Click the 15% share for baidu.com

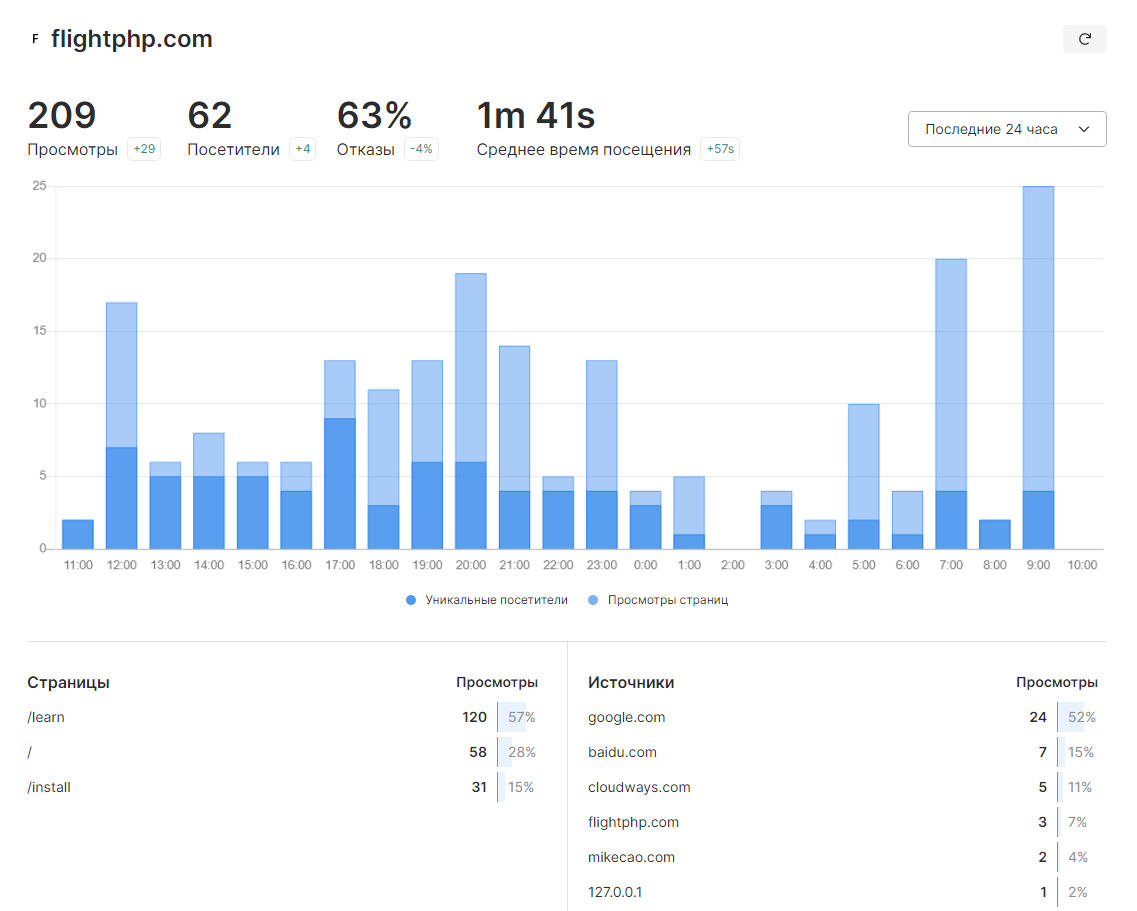(1080, 752)
